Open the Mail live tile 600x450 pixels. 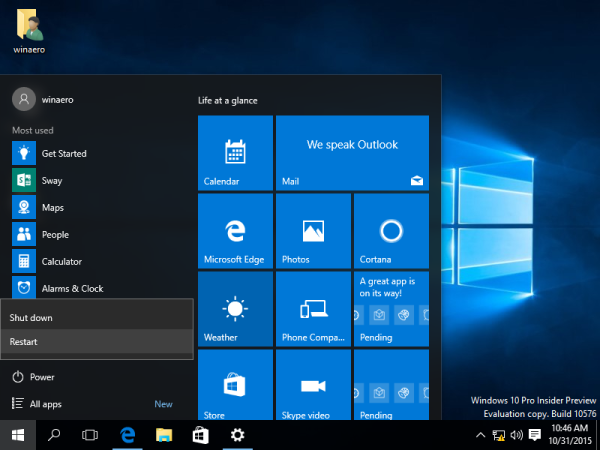(352, 153)
